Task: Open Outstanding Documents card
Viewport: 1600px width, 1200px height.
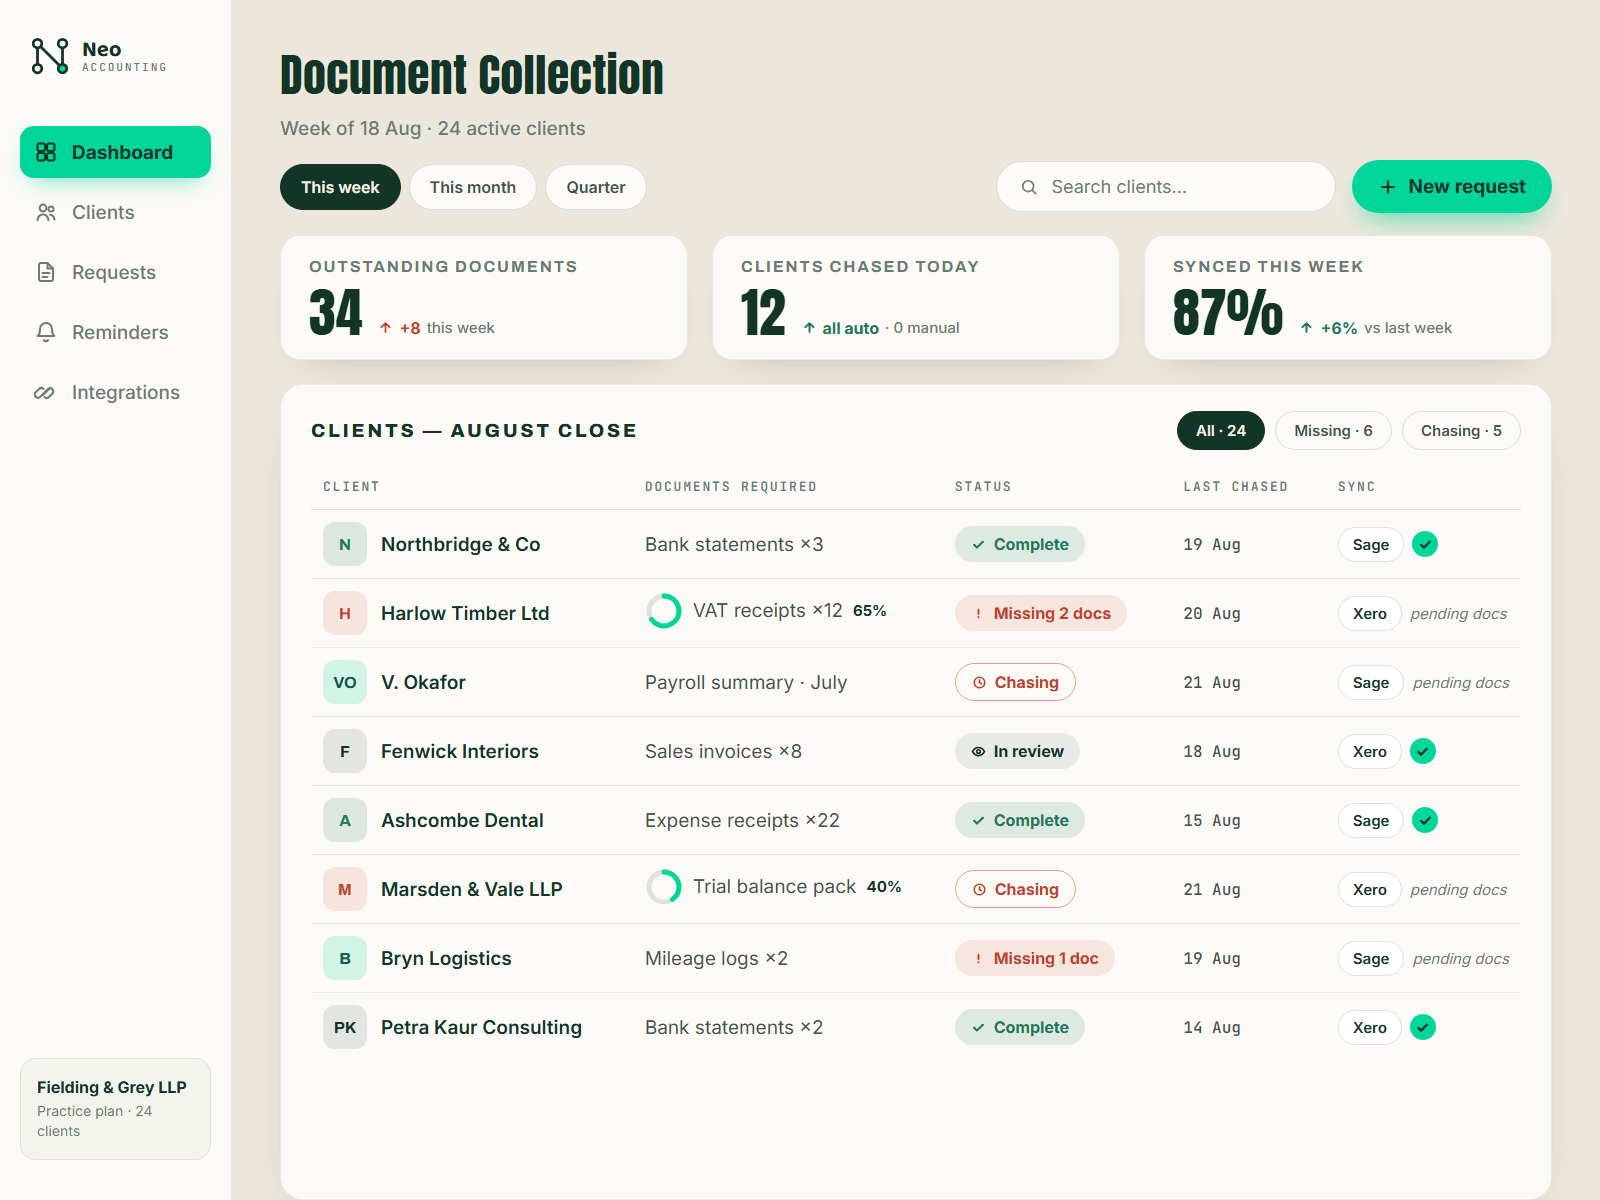Action: pos(484,297)
